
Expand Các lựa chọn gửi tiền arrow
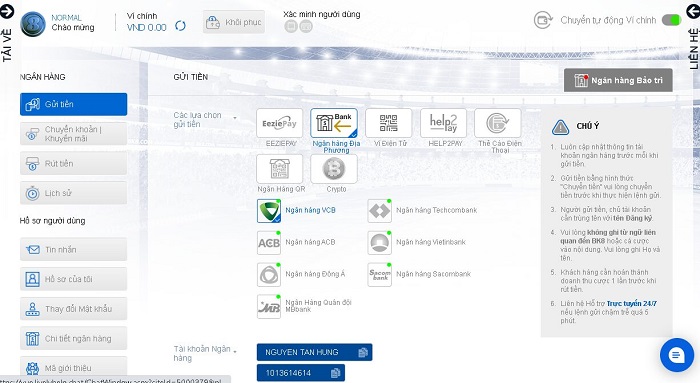(235, 118)
